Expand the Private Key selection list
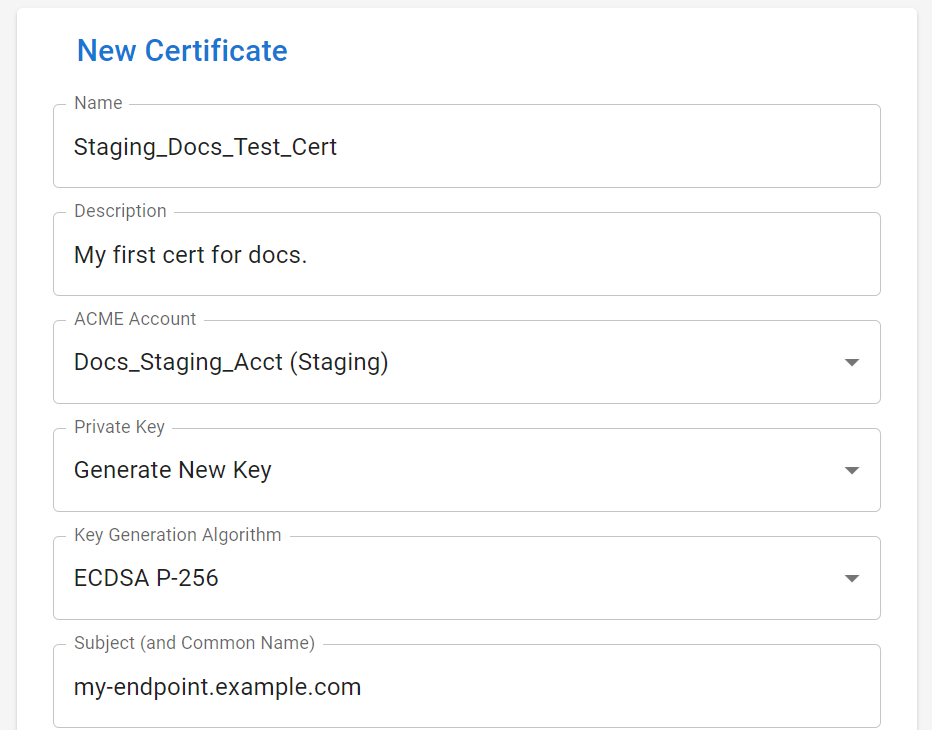The width and height of the screenshot is (932, 730). pyautogui.click(x=467, y=470)
